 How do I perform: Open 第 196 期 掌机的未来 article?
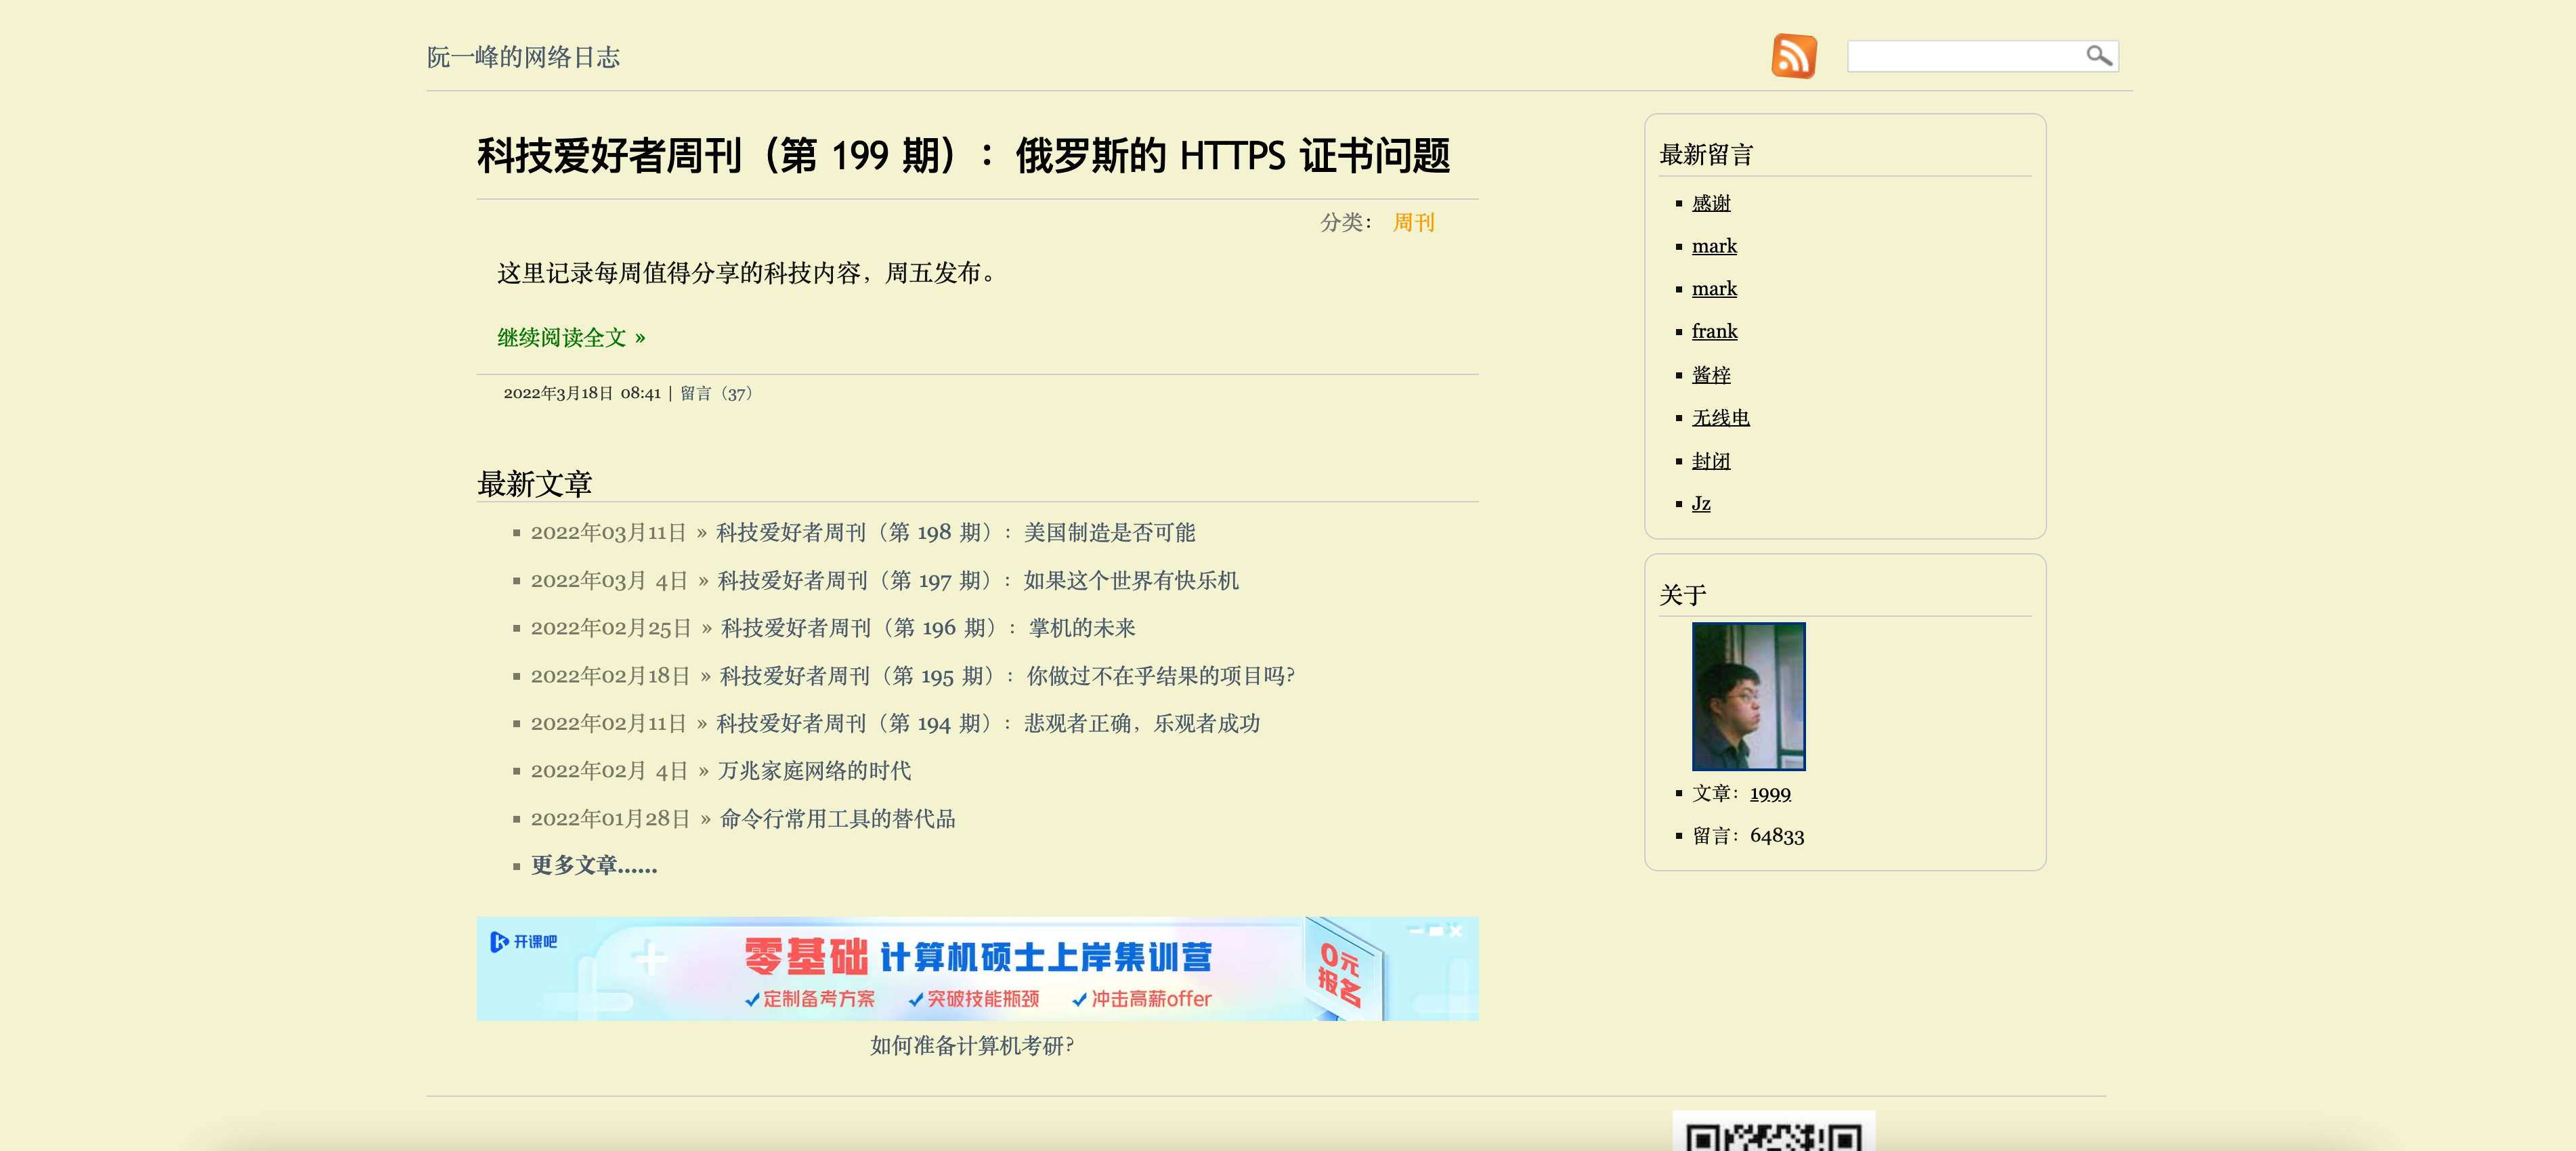[x=927, y=628]
